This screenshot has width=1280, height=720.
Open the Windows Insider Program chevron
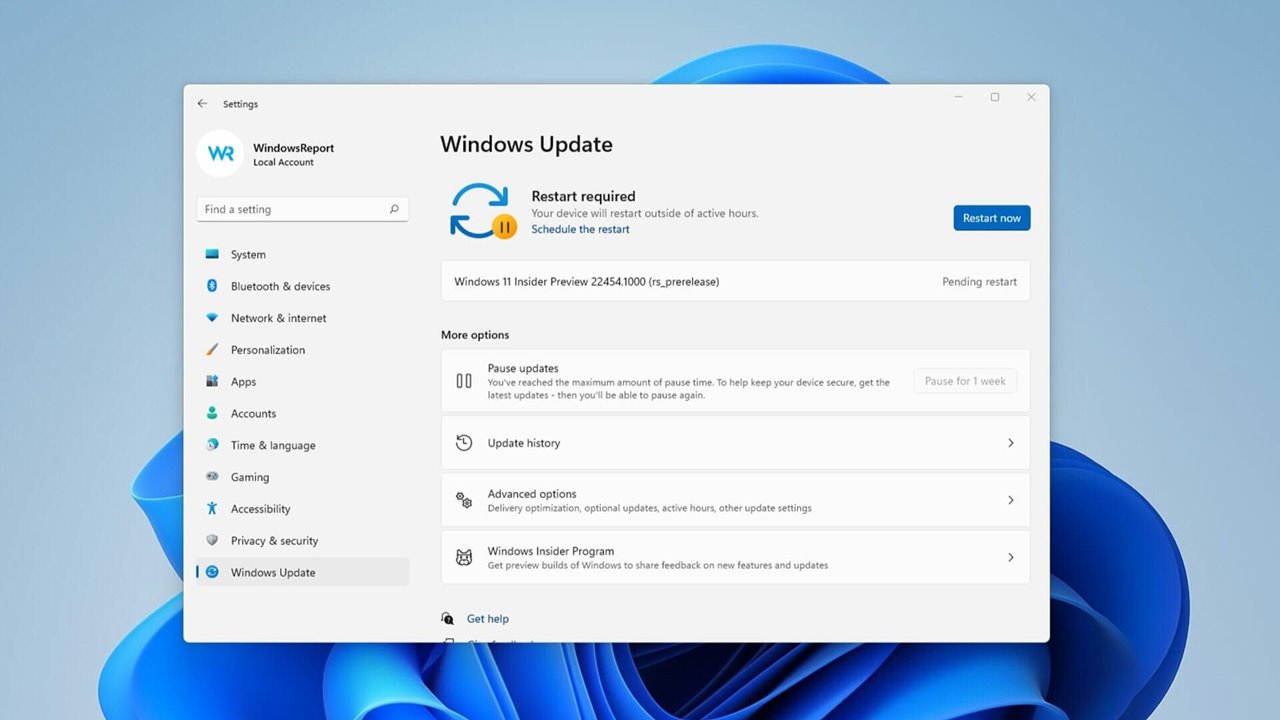pos(1012,557)
